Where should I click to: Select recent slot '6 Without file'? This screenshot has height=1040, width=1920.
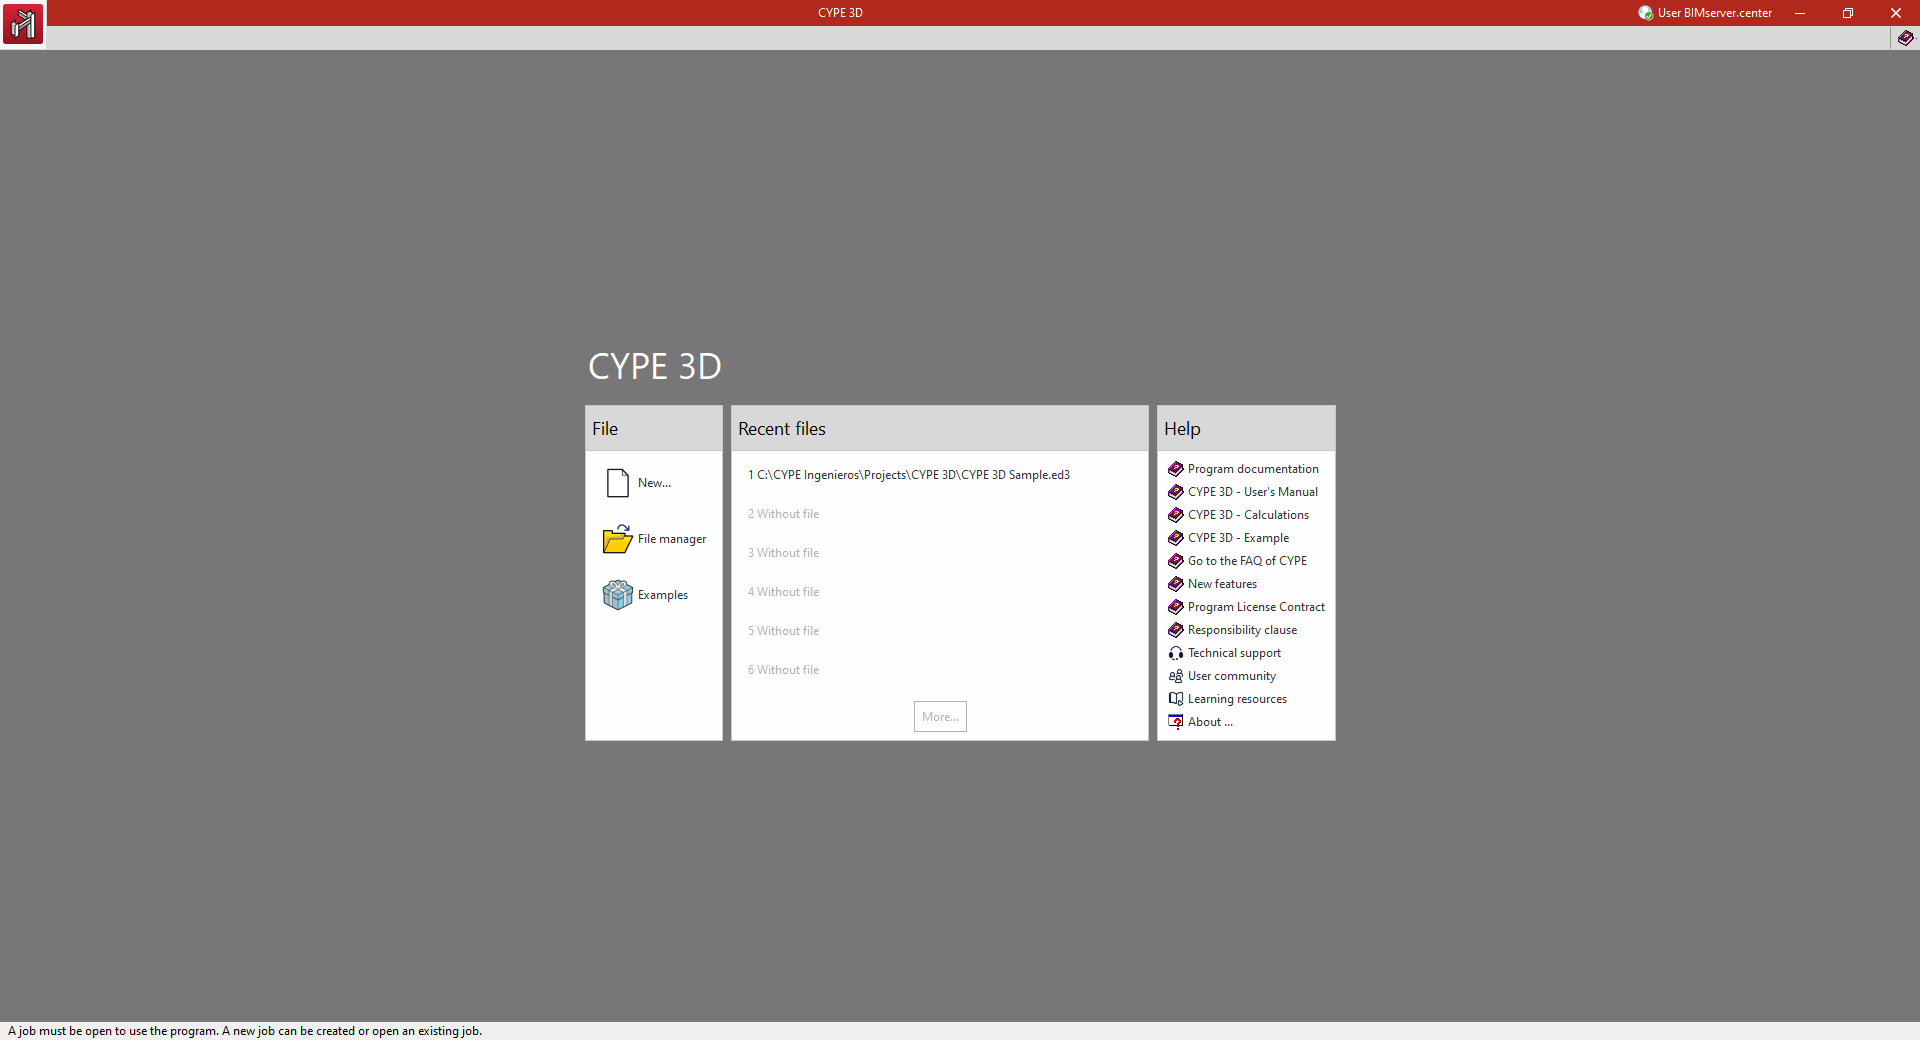pos(783,670)
